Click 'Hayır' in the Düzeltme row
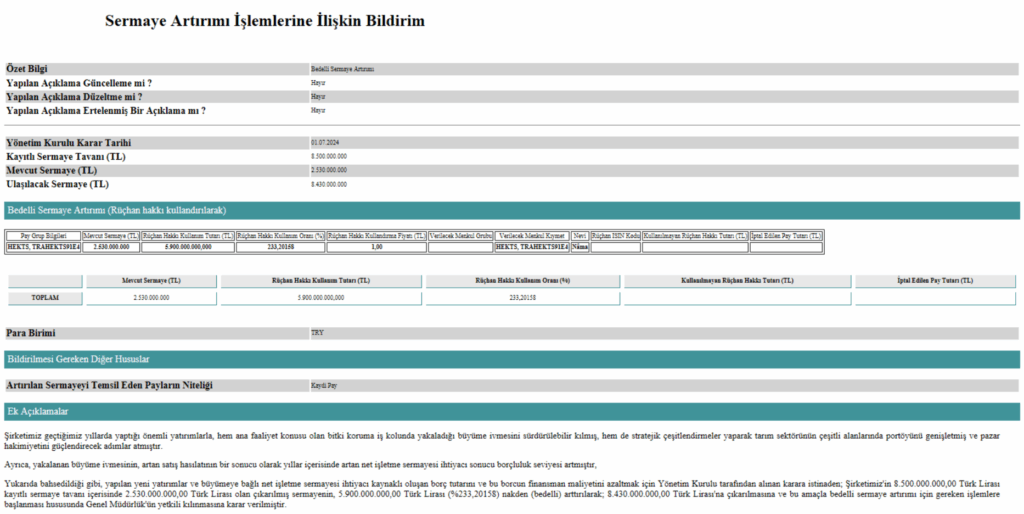This screenshot has width=1024, height=514. tap(318, 97)
